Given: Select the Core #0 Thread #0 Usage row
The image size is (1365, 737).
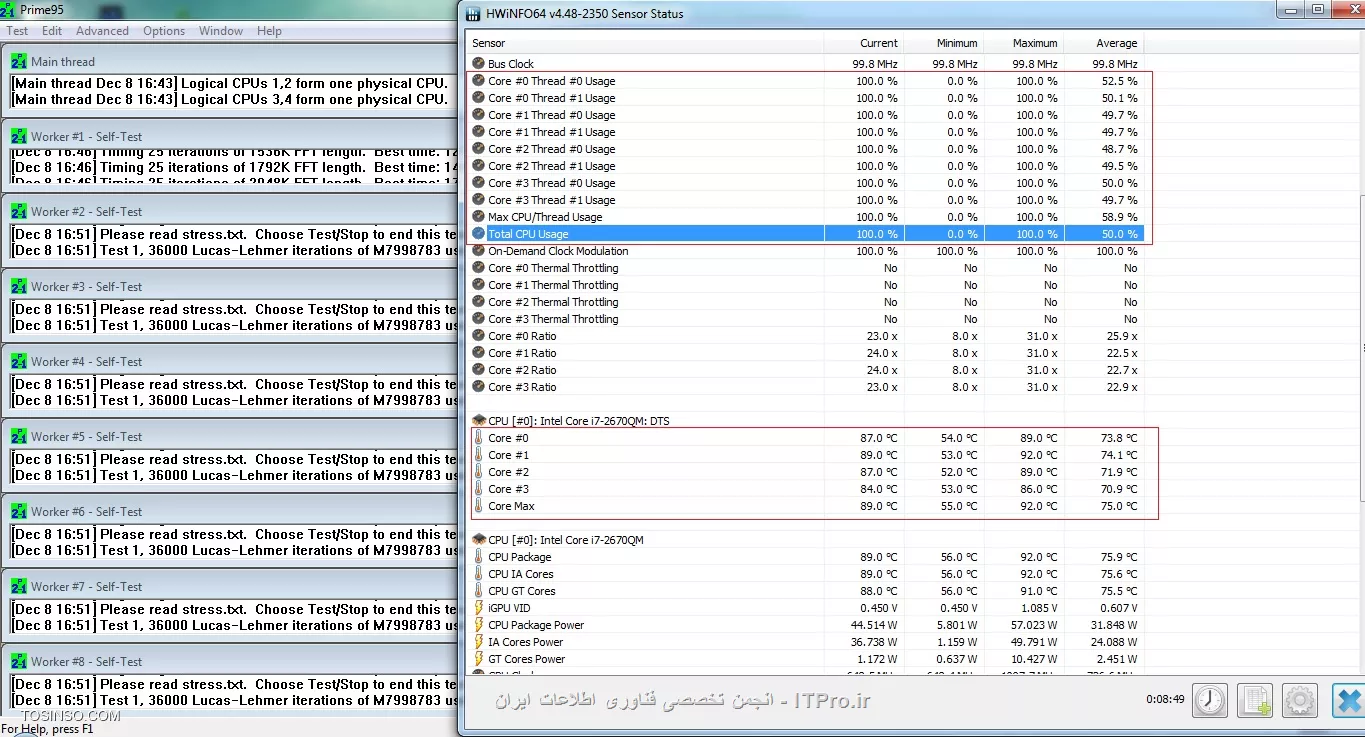Looking at the screenshot, I should (806, 81).
